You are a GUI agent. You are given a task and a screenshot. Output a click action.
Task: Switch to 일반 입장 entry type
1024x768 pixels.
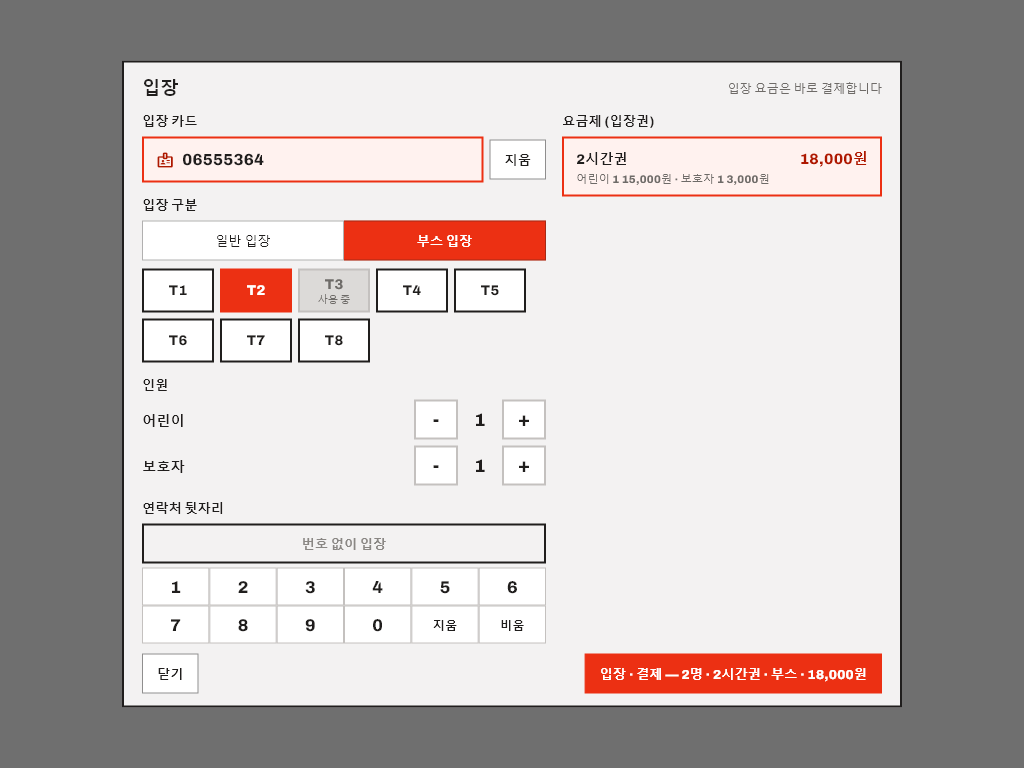coord(243,240)
